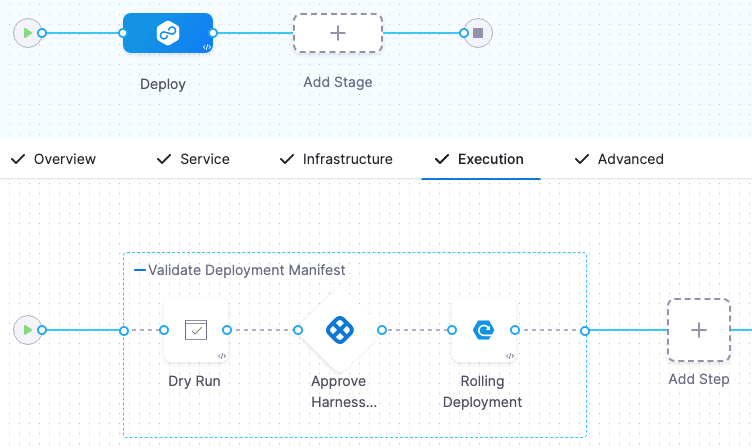752x448 pixels.
Task: Click the execution start play icon
Action: [x=26, y=330]
